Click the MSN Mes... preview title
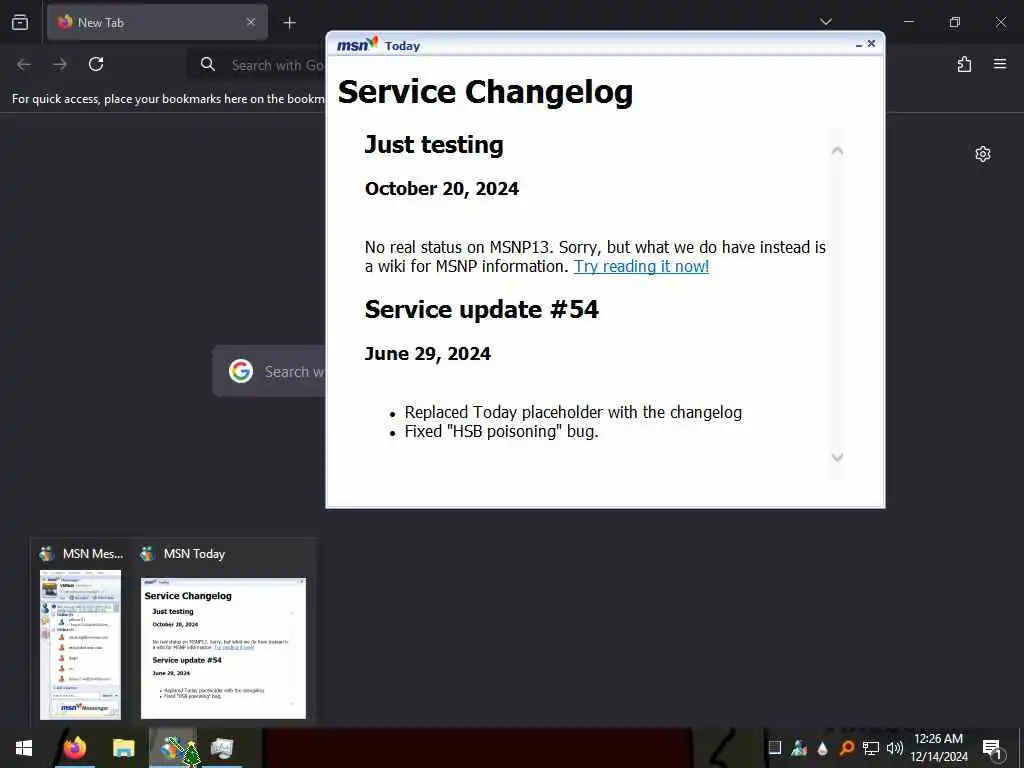 tap(93, 554)
